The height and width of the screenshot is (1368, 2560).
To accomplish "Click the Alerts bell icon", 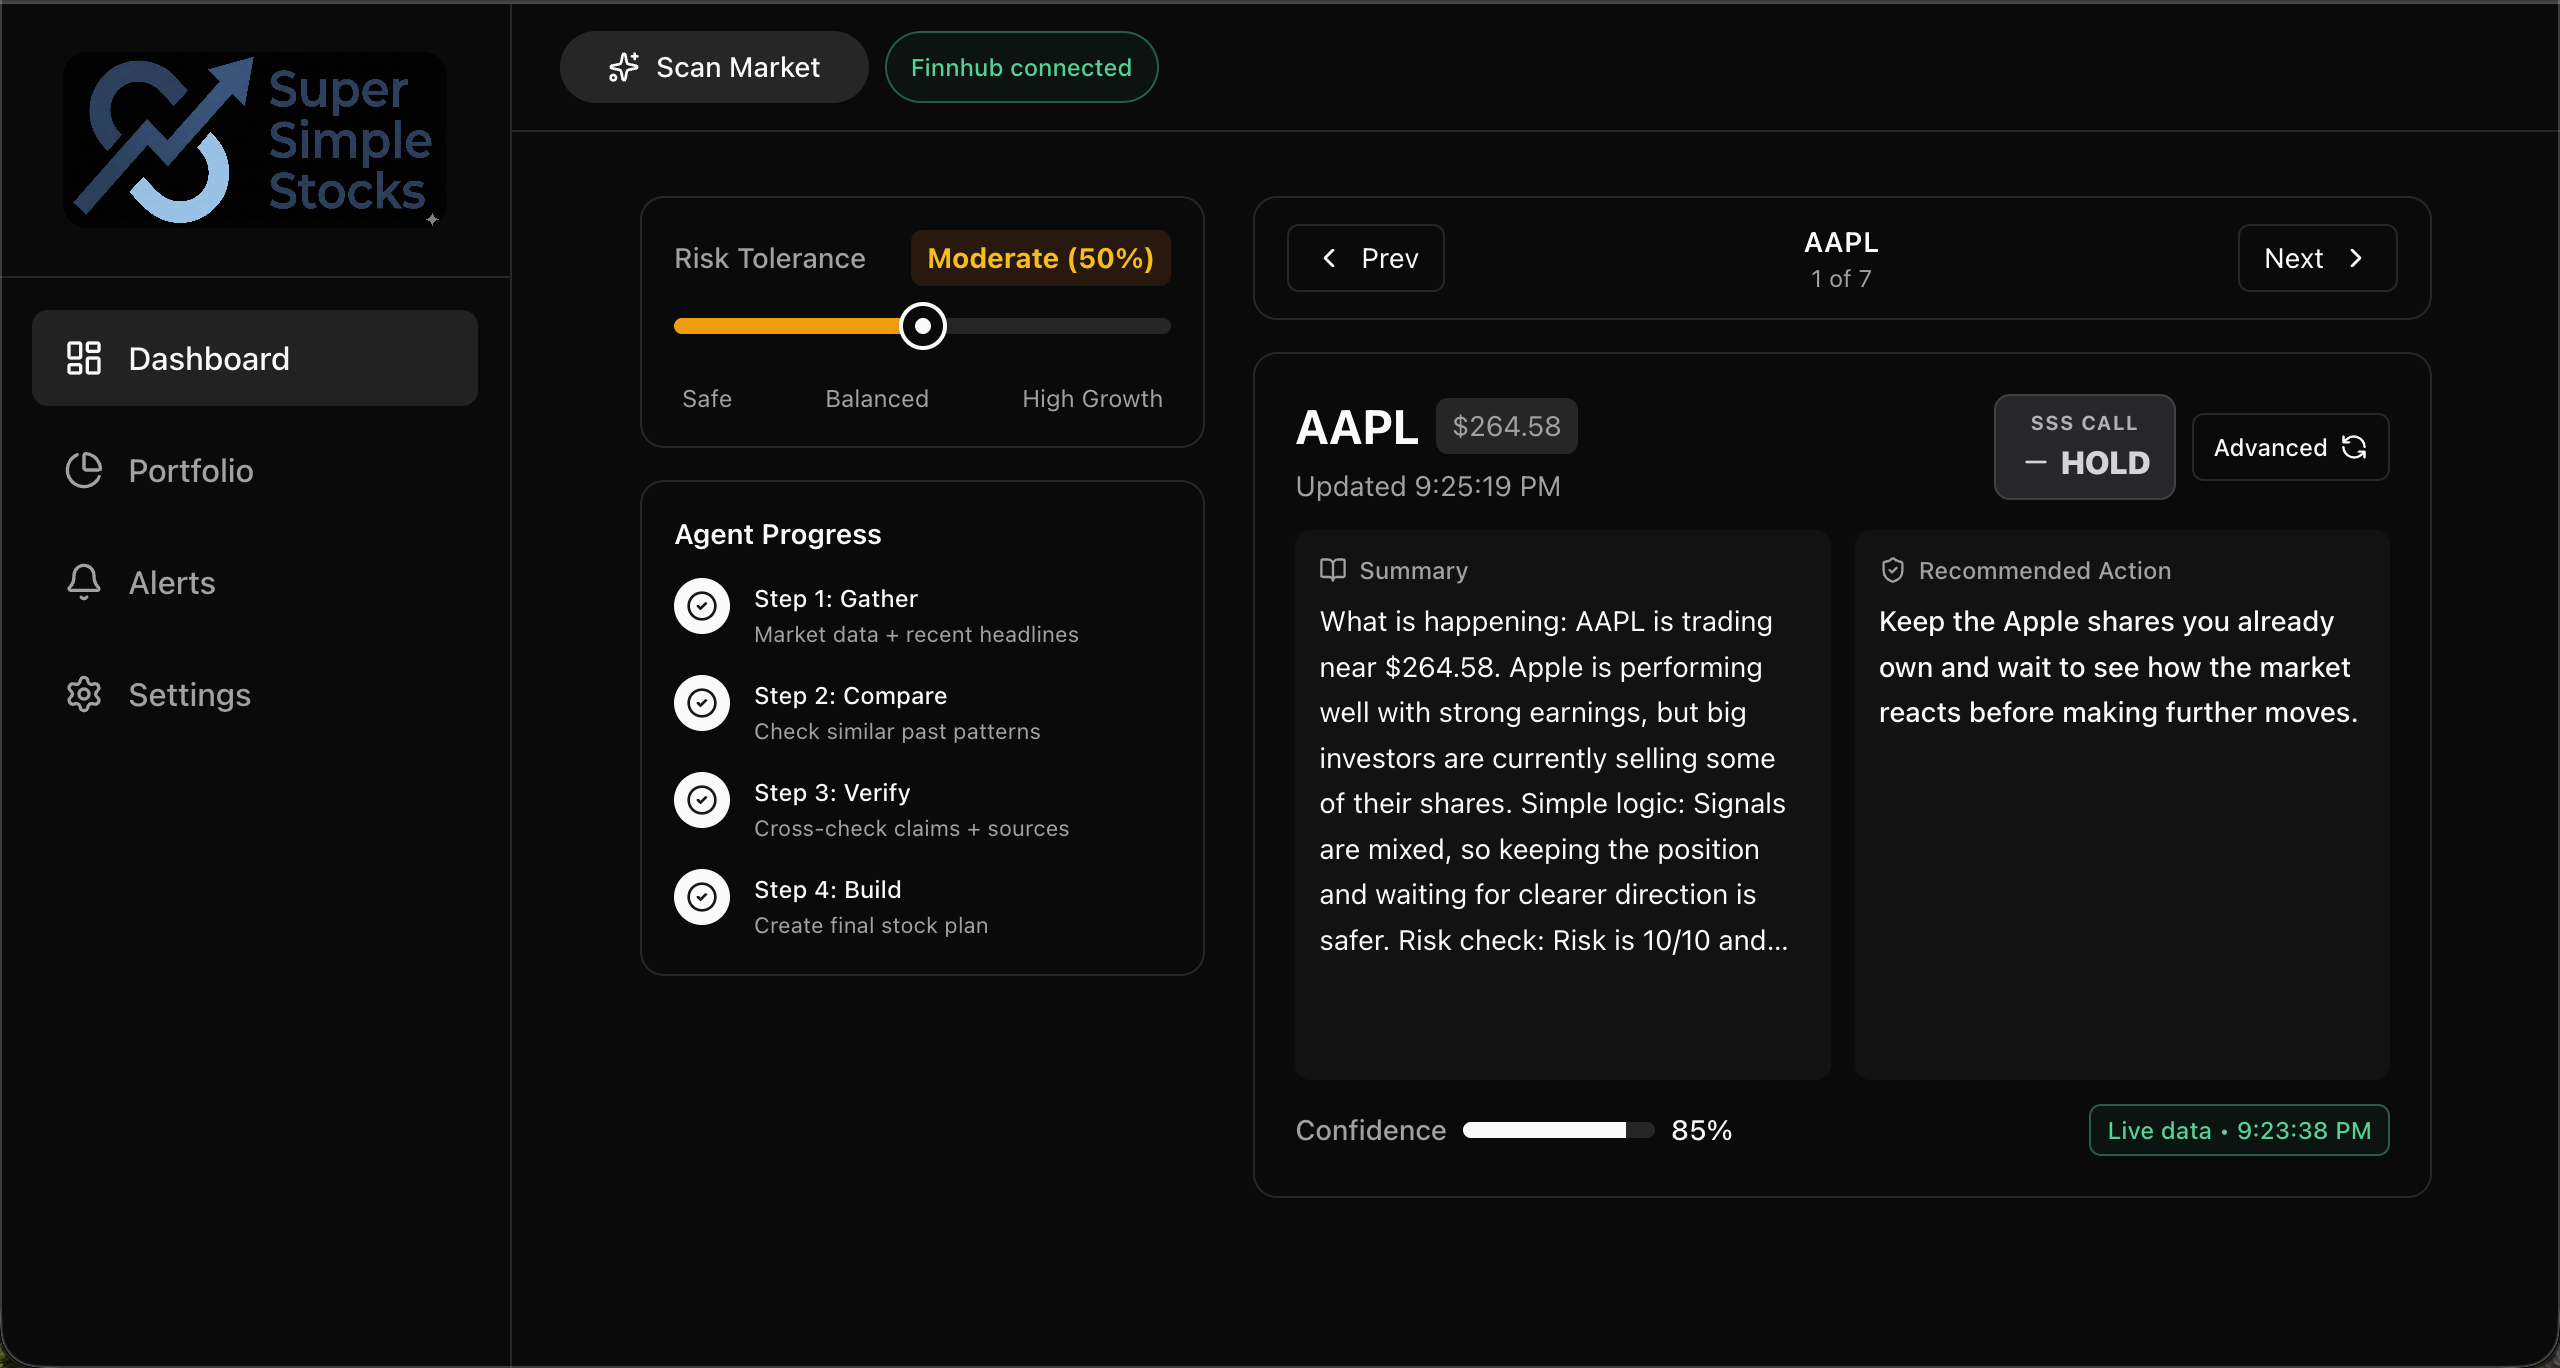I will click(84, 582).
